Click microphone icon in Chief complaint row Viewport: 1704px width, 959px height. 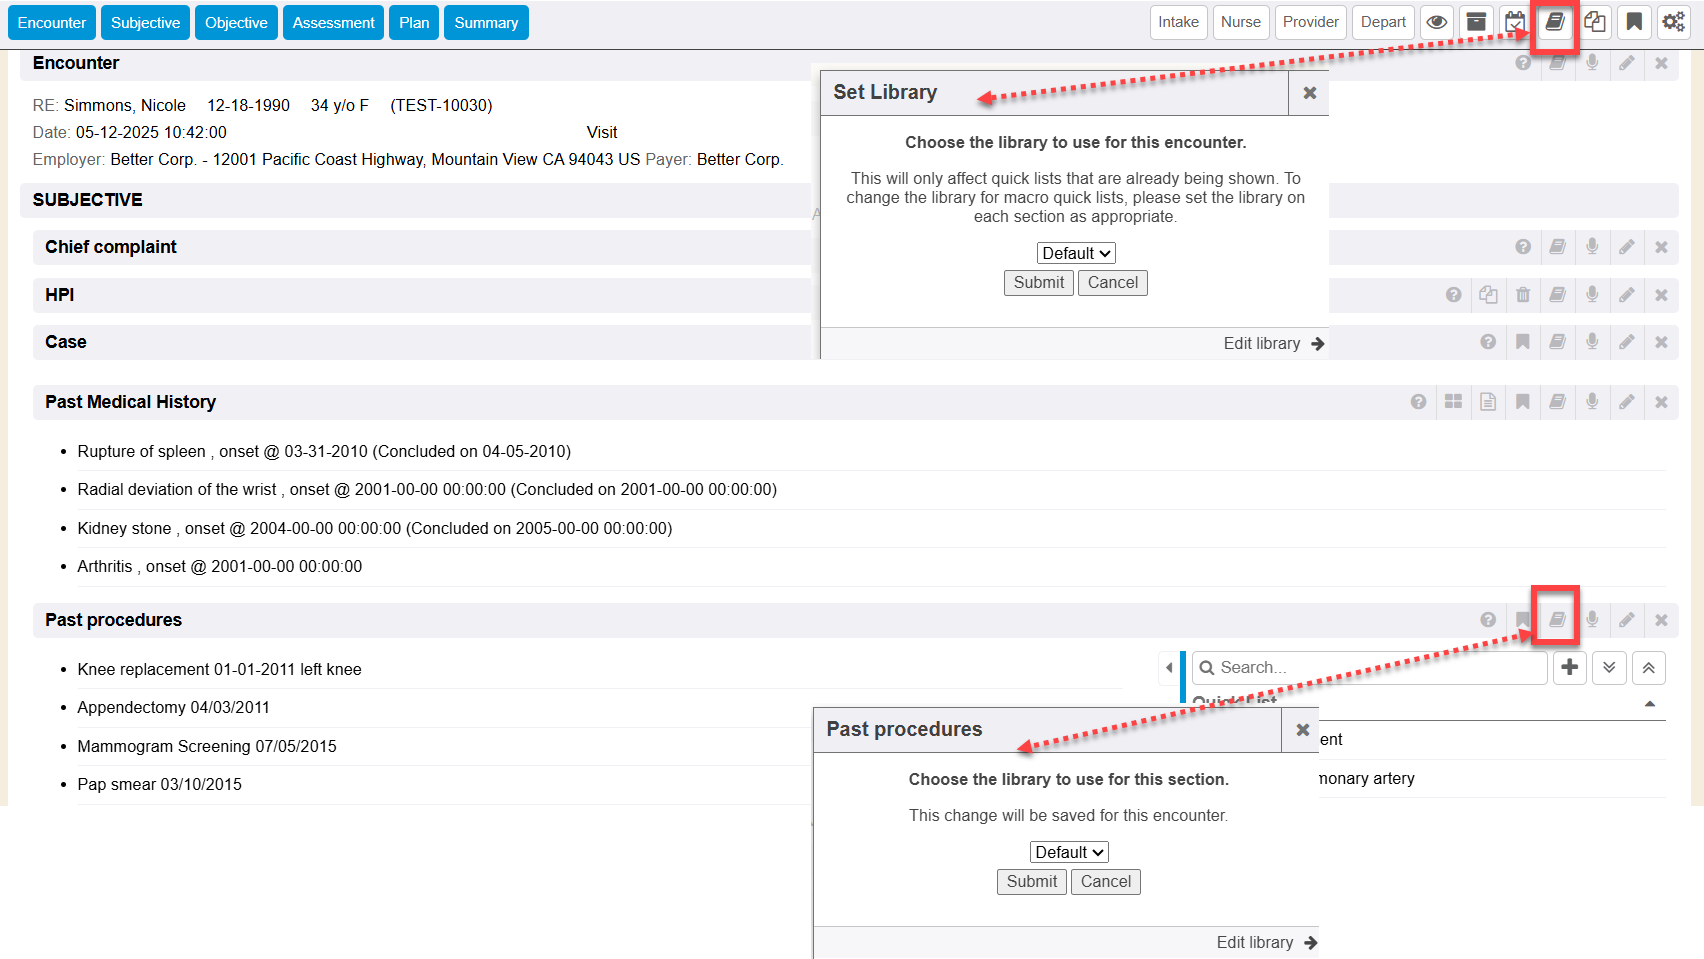(x=1592, y=247)
